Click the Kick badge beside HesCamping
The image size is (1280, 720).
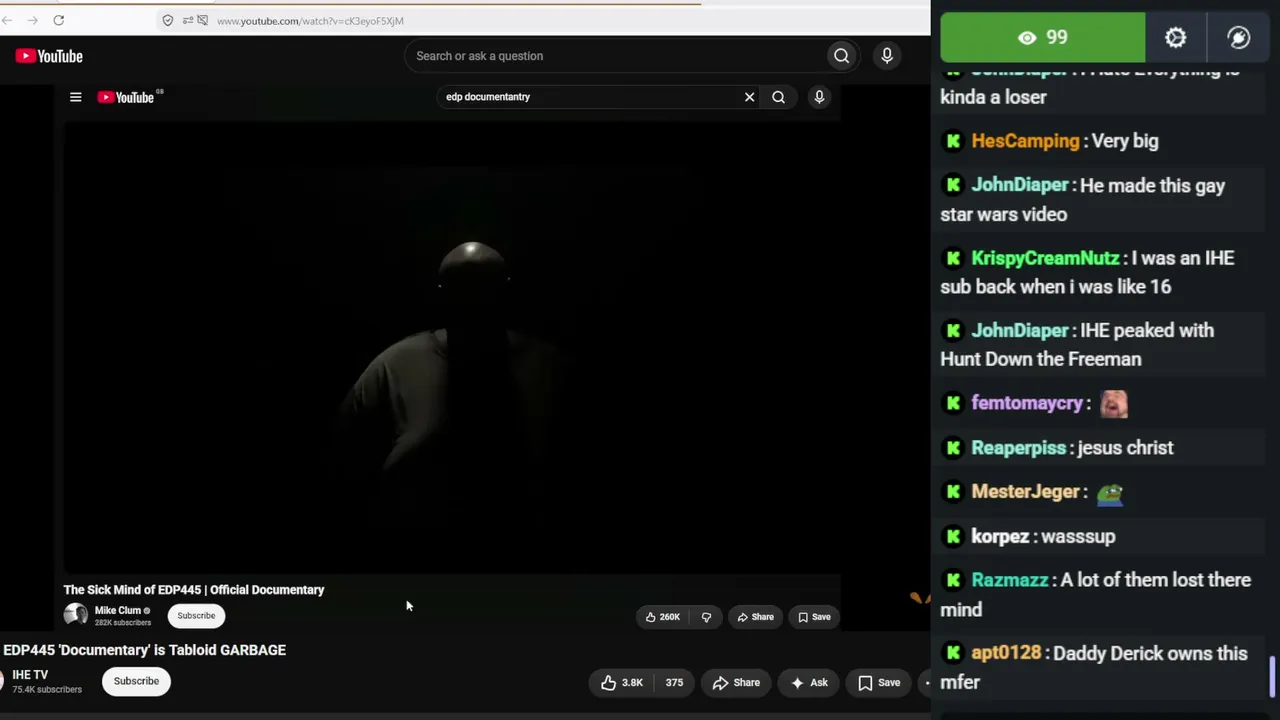(953, 141)
